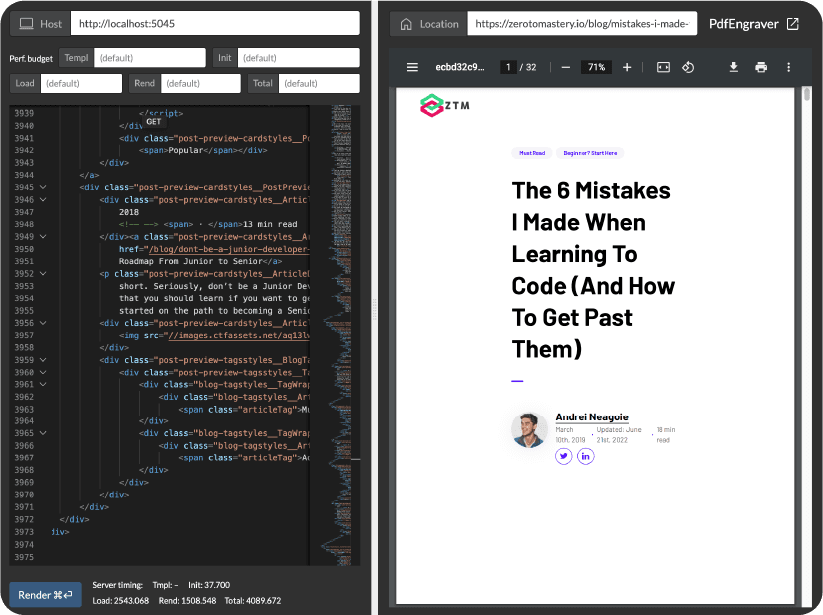Click the ZTM logo on the PDF page
823x615 pixels.
(445, 105)
